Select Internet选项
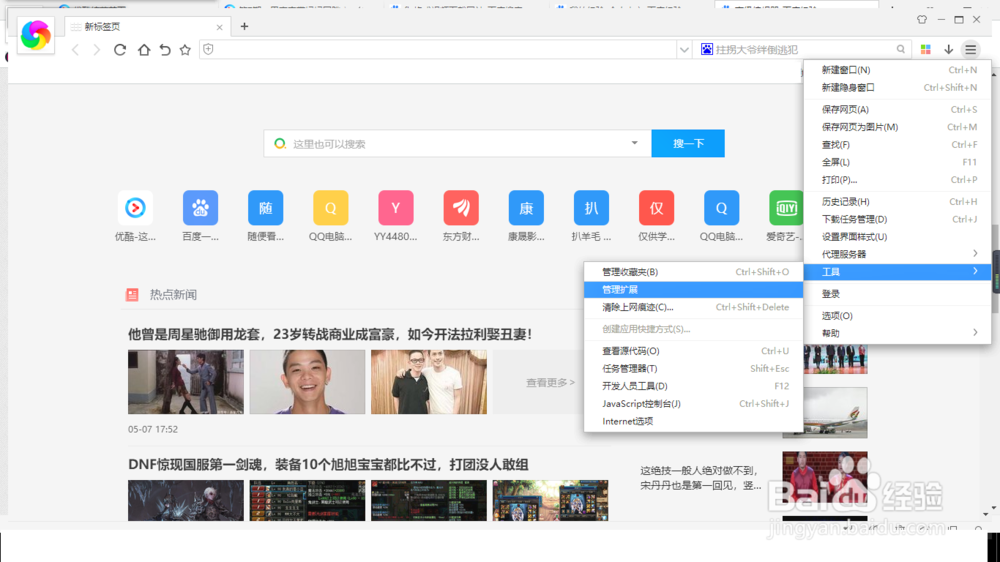 click(x=693, y=421)
